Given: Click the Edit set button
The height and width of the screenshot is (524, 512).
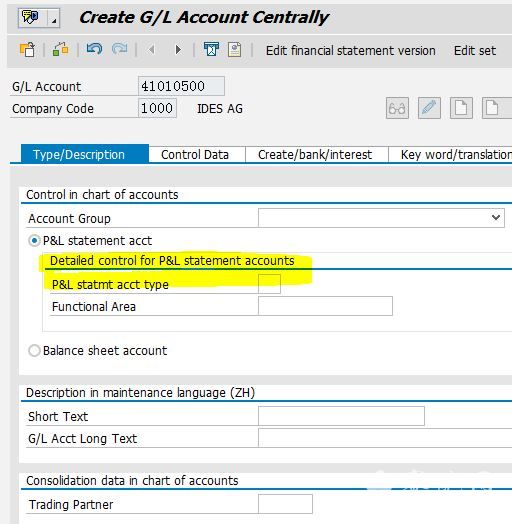Looking at the screenshot, I should pos(475,50).
